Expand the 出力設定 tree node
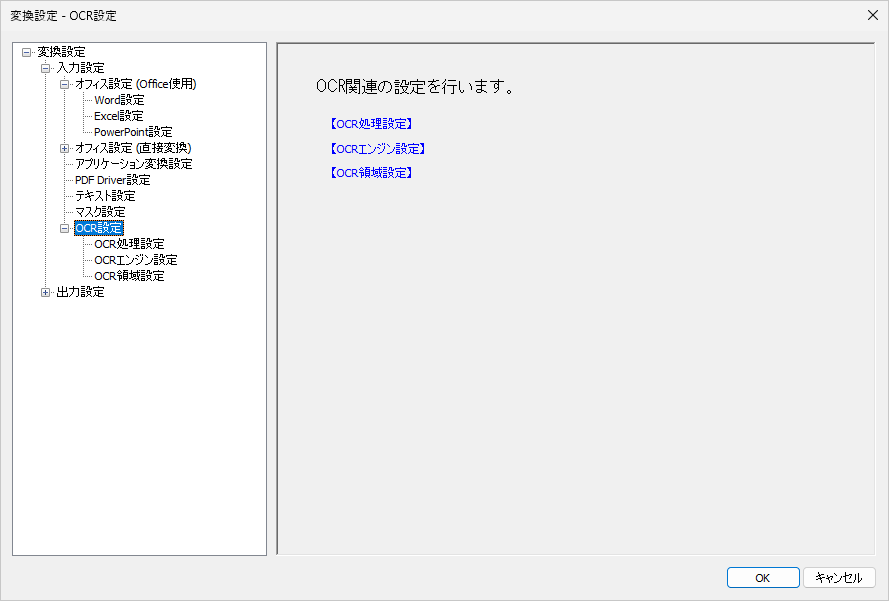The image size is (889, 601). (x=45, y=291)
